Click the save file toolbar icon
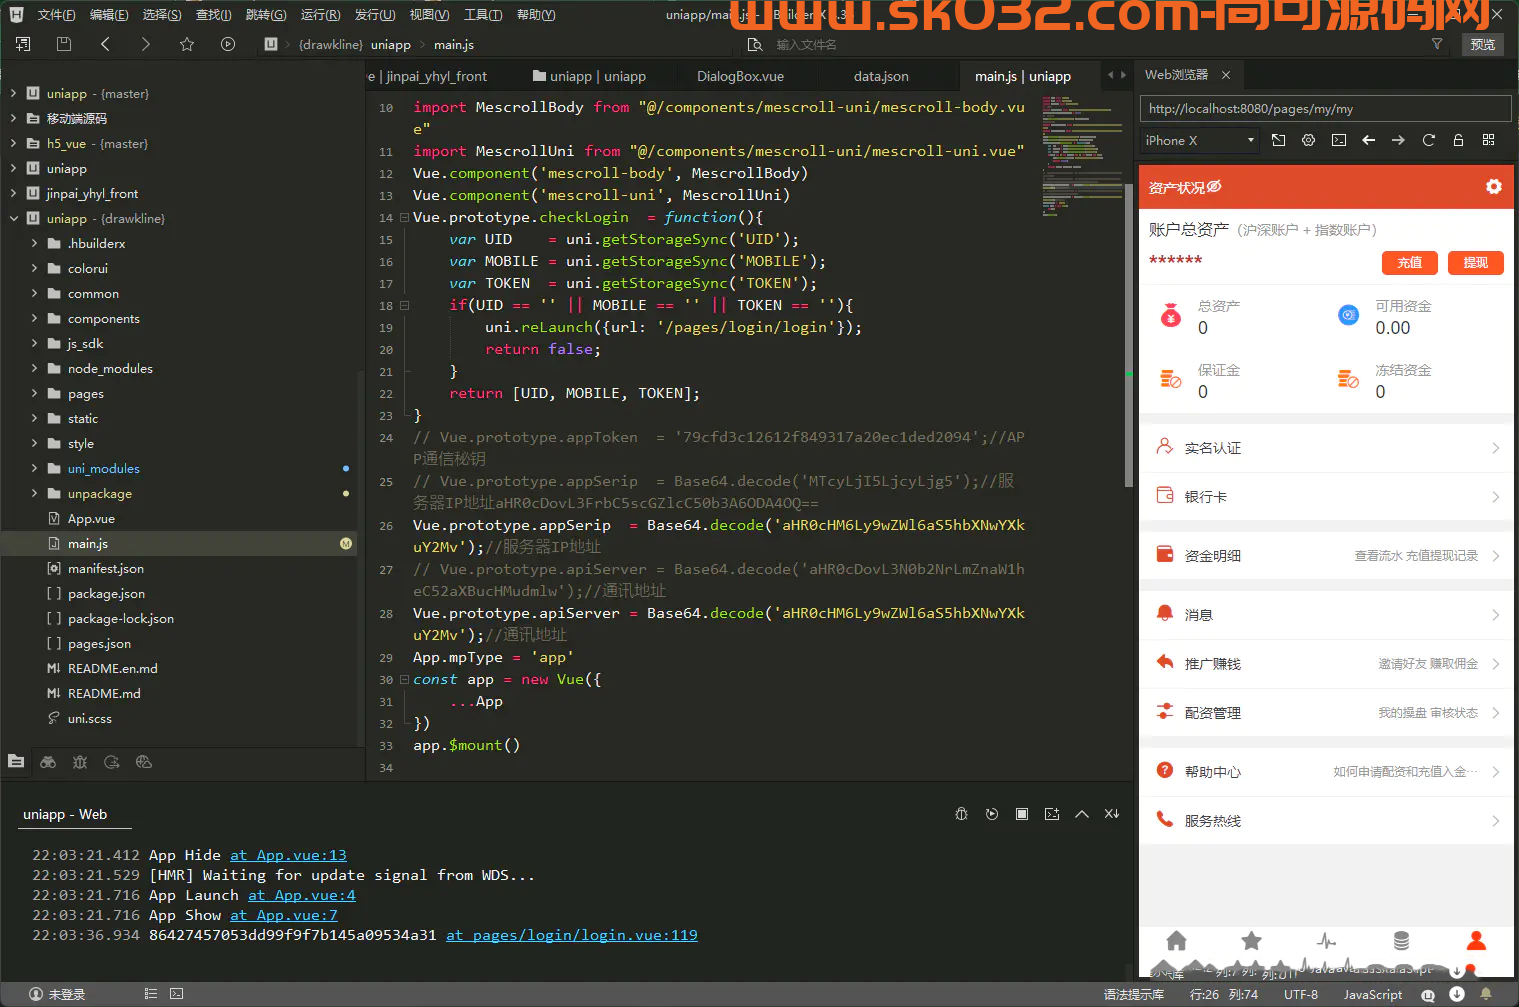 click(64, 44)
